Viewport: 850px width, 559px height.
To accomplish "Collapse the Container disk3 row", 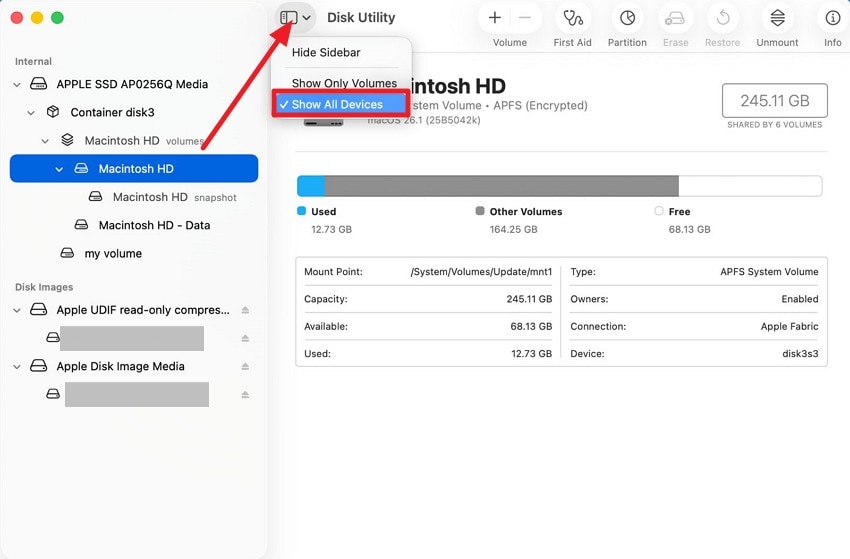I will (x=31, y=113).
